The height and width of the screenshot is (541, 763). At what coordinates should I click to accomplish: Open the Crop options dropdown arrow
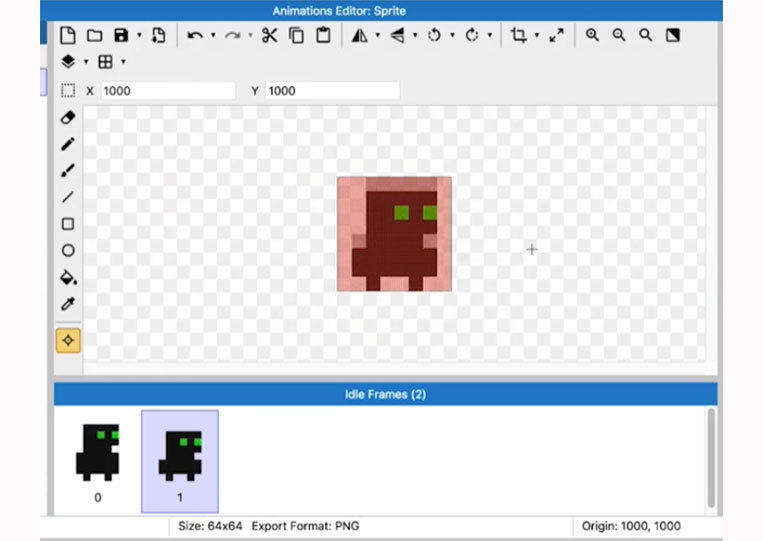click(537, 36)
